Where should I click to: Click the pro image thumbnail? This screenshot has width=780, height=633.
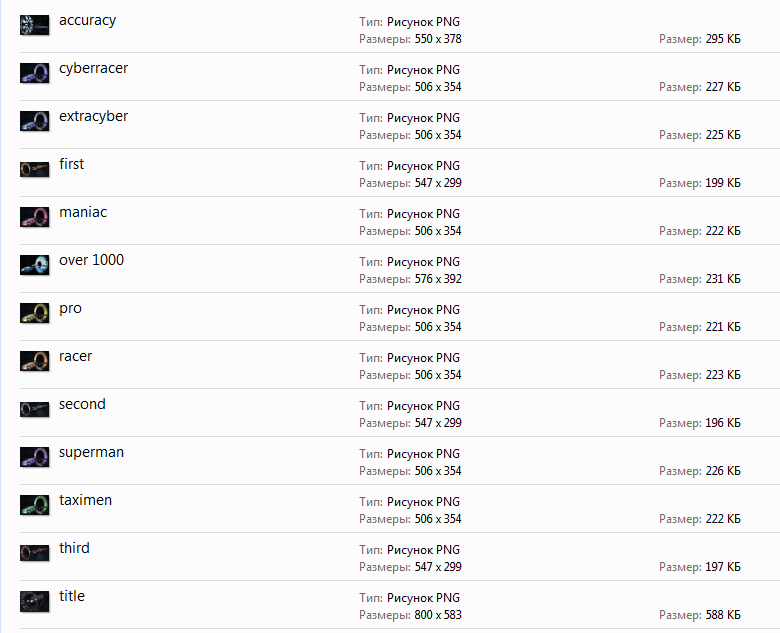coord(35,313)
